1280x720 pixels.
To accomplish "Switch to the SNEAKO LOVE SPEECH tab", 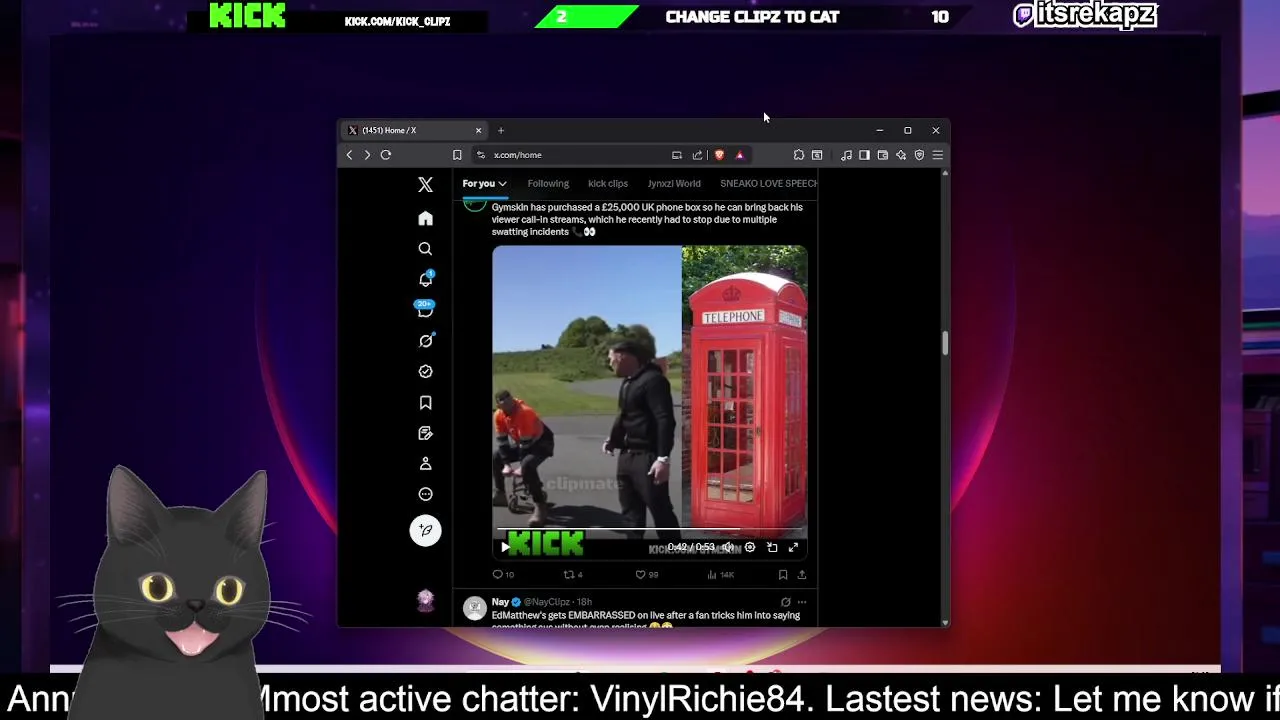I will tap(768, 184).
